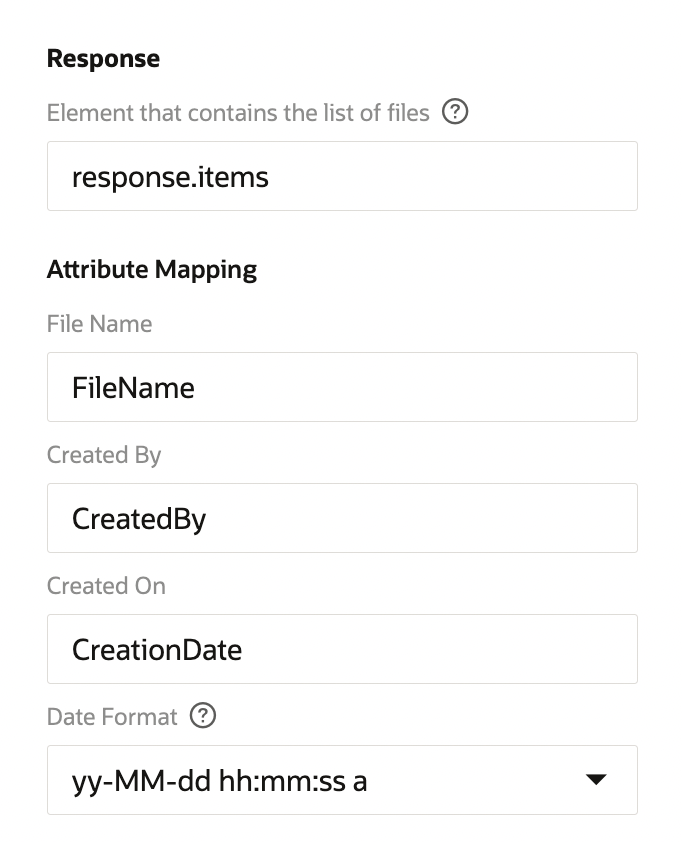Click the downward chevron on Date Format field
Image resolution: width=682 pixels, height=842 pixels.
pos(595,780)
